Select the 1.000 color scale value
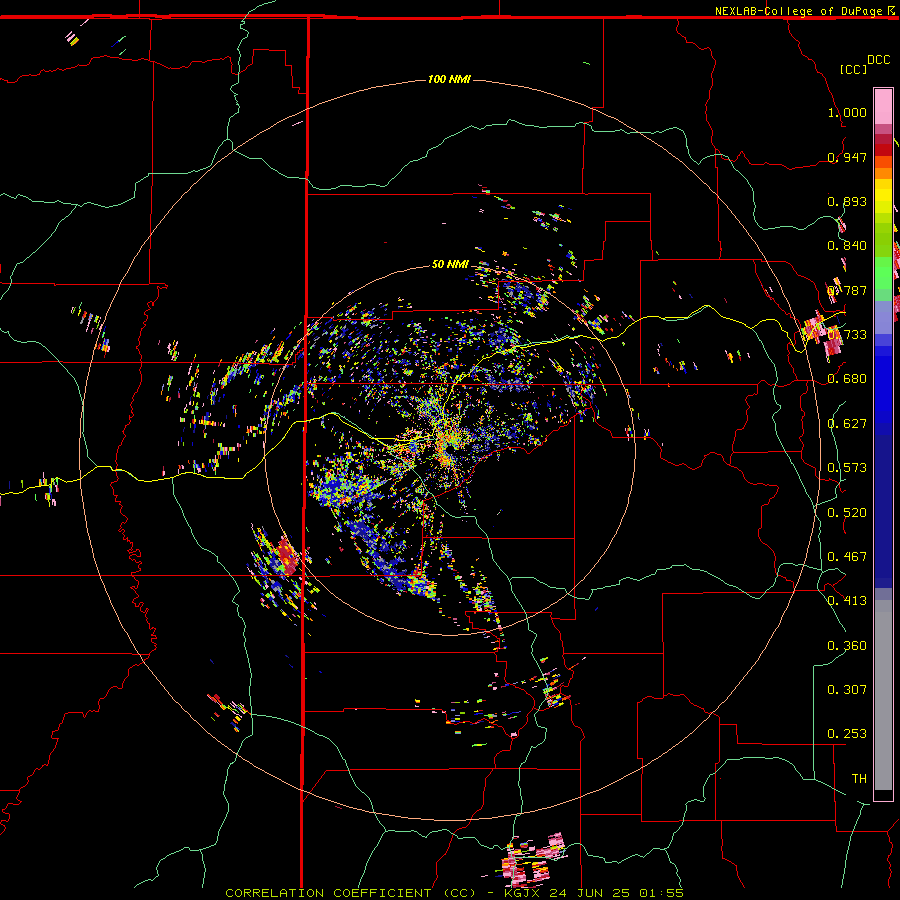The width and height of the screenshot is (900, 900). (x=847, y=112)
